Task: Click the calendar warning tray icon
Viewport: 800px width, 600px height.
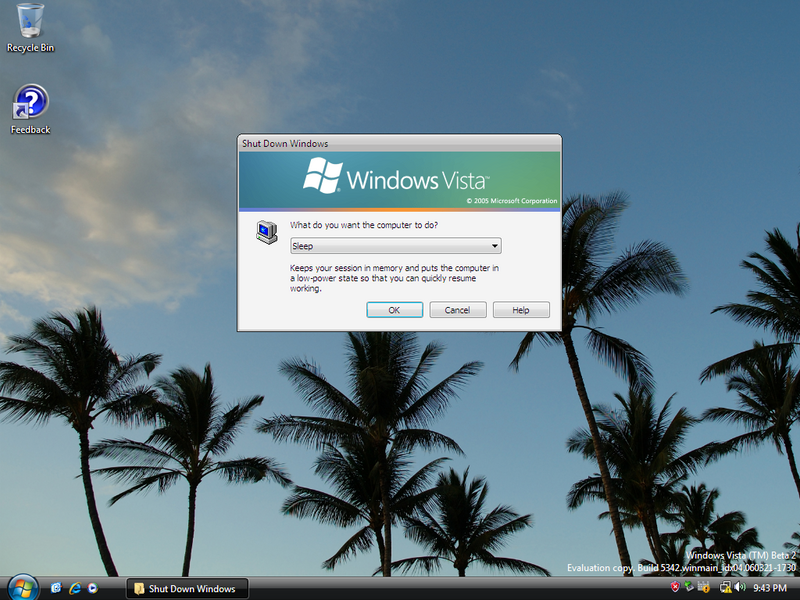Action: click(704, 587)
